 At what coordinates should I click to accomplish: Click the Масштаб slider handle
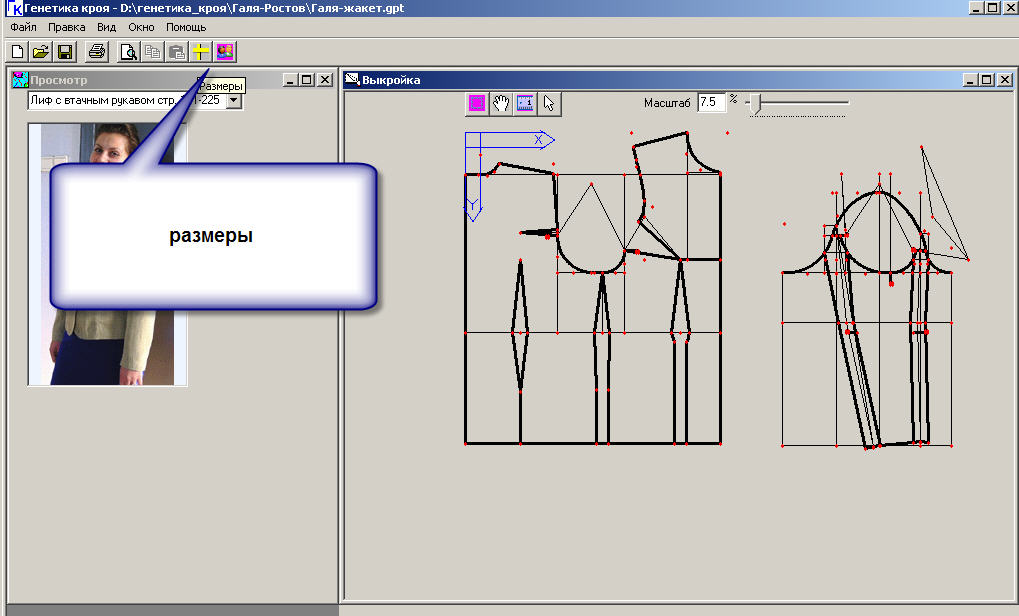755,103
